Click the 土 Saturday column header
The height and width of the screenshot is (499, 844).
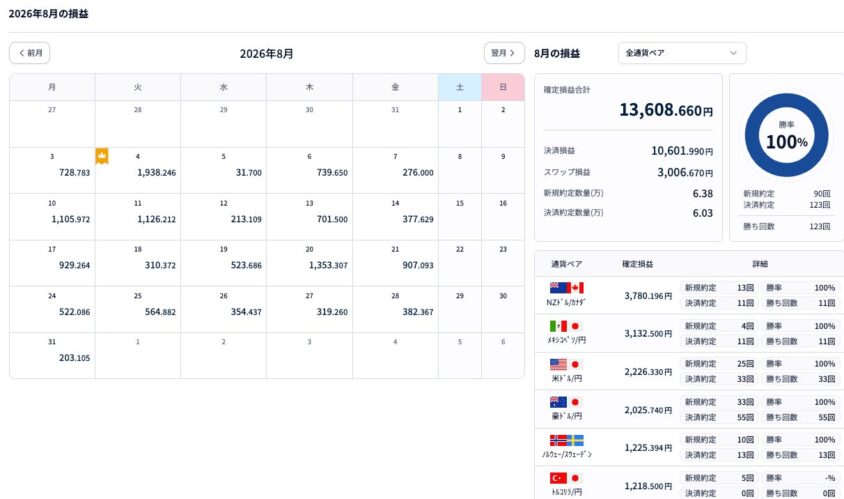[460, 87]
